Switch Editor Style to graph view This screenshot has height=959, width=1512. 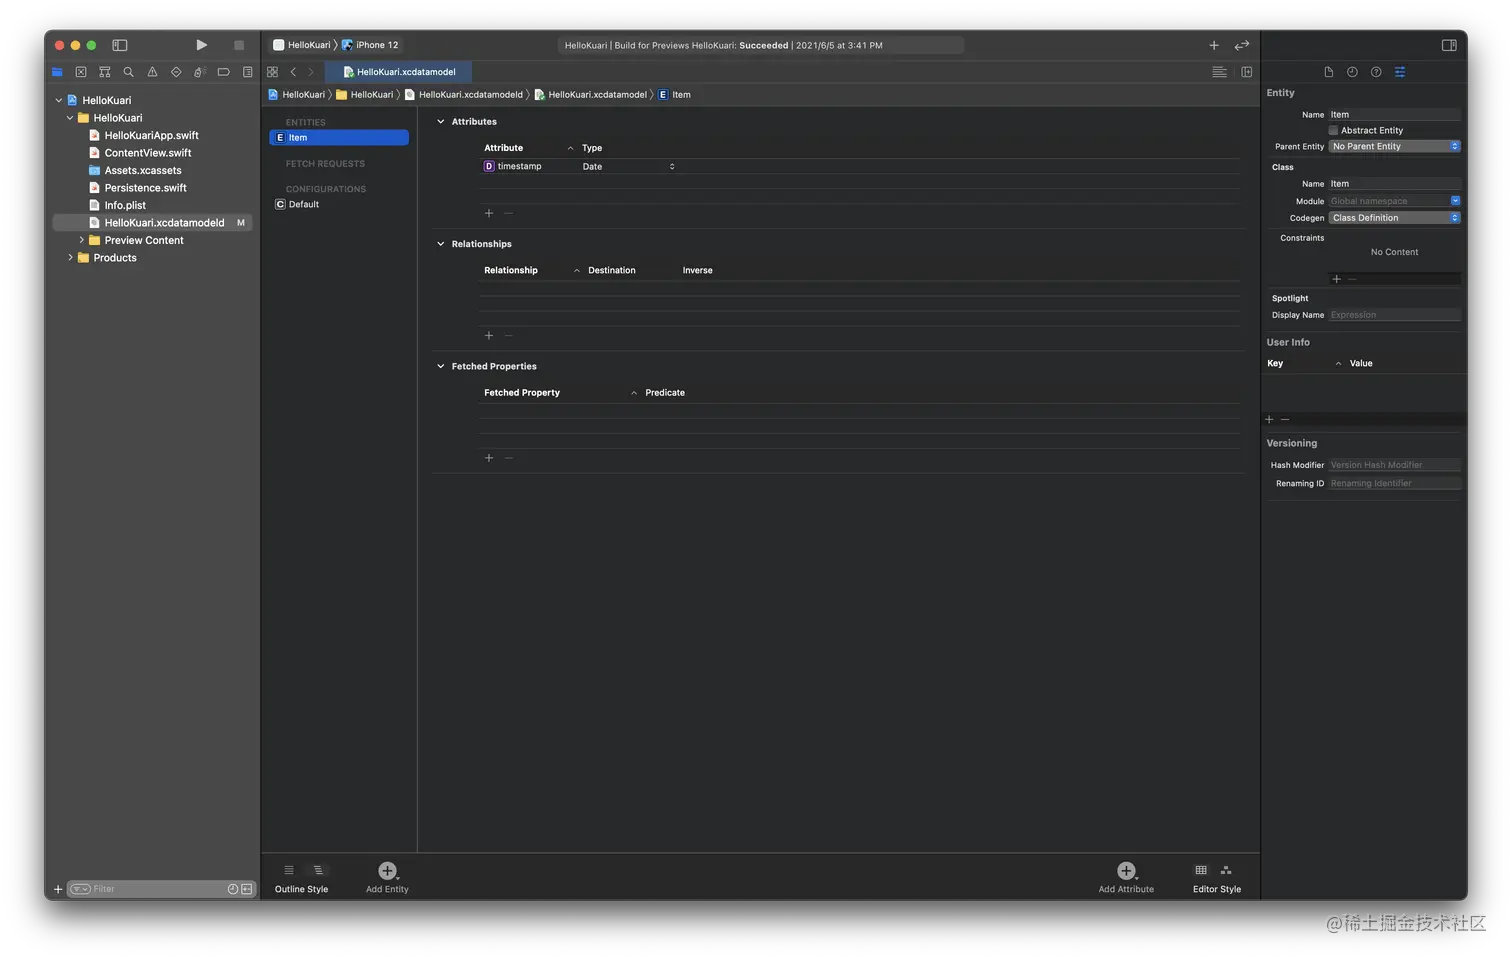tap(1227, 870)
